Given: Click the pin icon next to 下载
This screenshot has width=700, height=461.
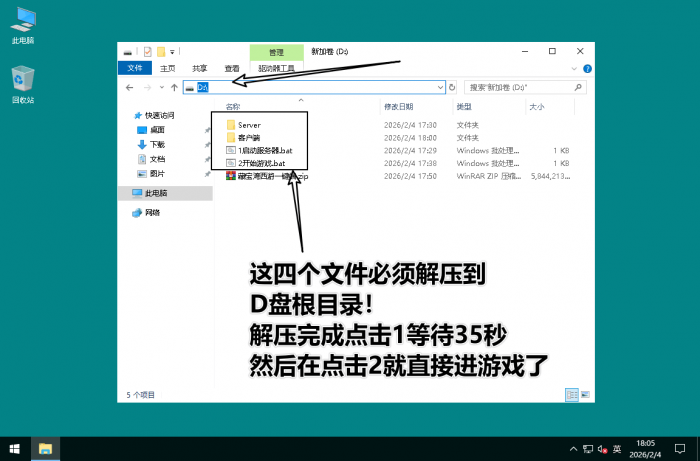Looking at the screenshot, I should pyautogui.click(x=207, y=145).
